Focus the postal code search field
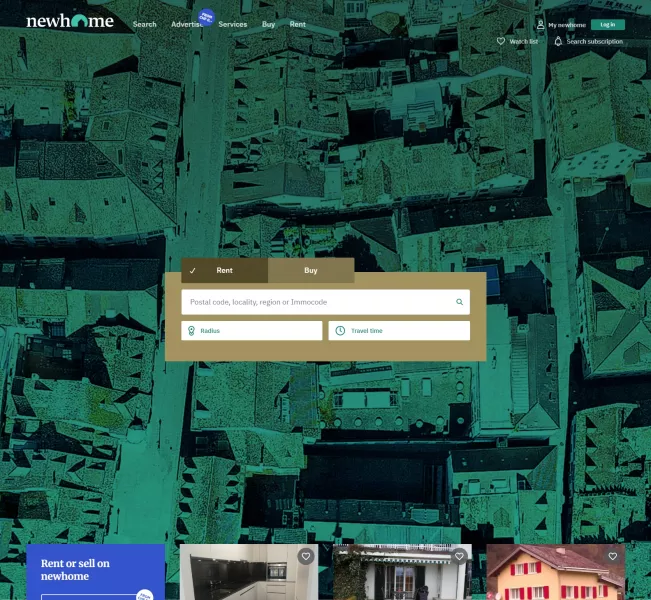The height and width of the screenshot is (600, 651). tap(315, 302)
